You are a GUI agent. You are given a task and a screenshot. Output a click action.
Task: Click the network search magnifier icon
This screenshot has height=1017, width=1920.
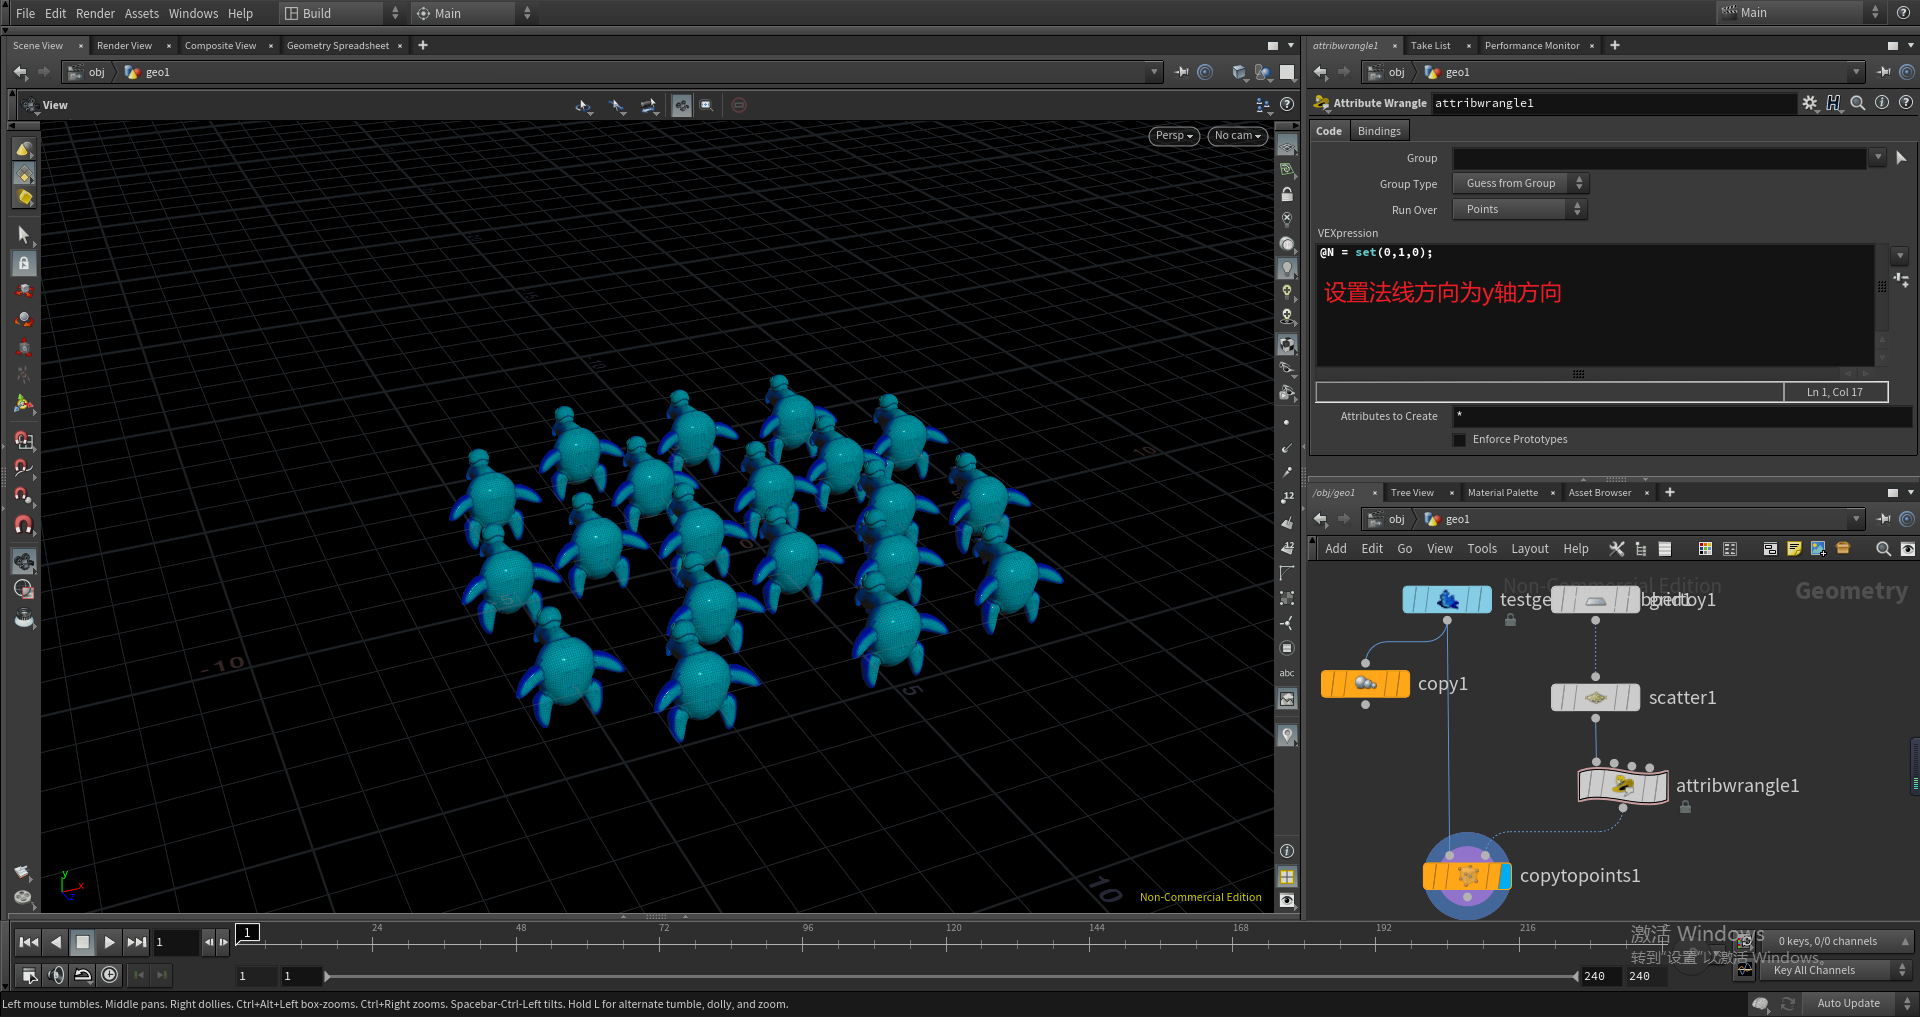coord(1883,549)
